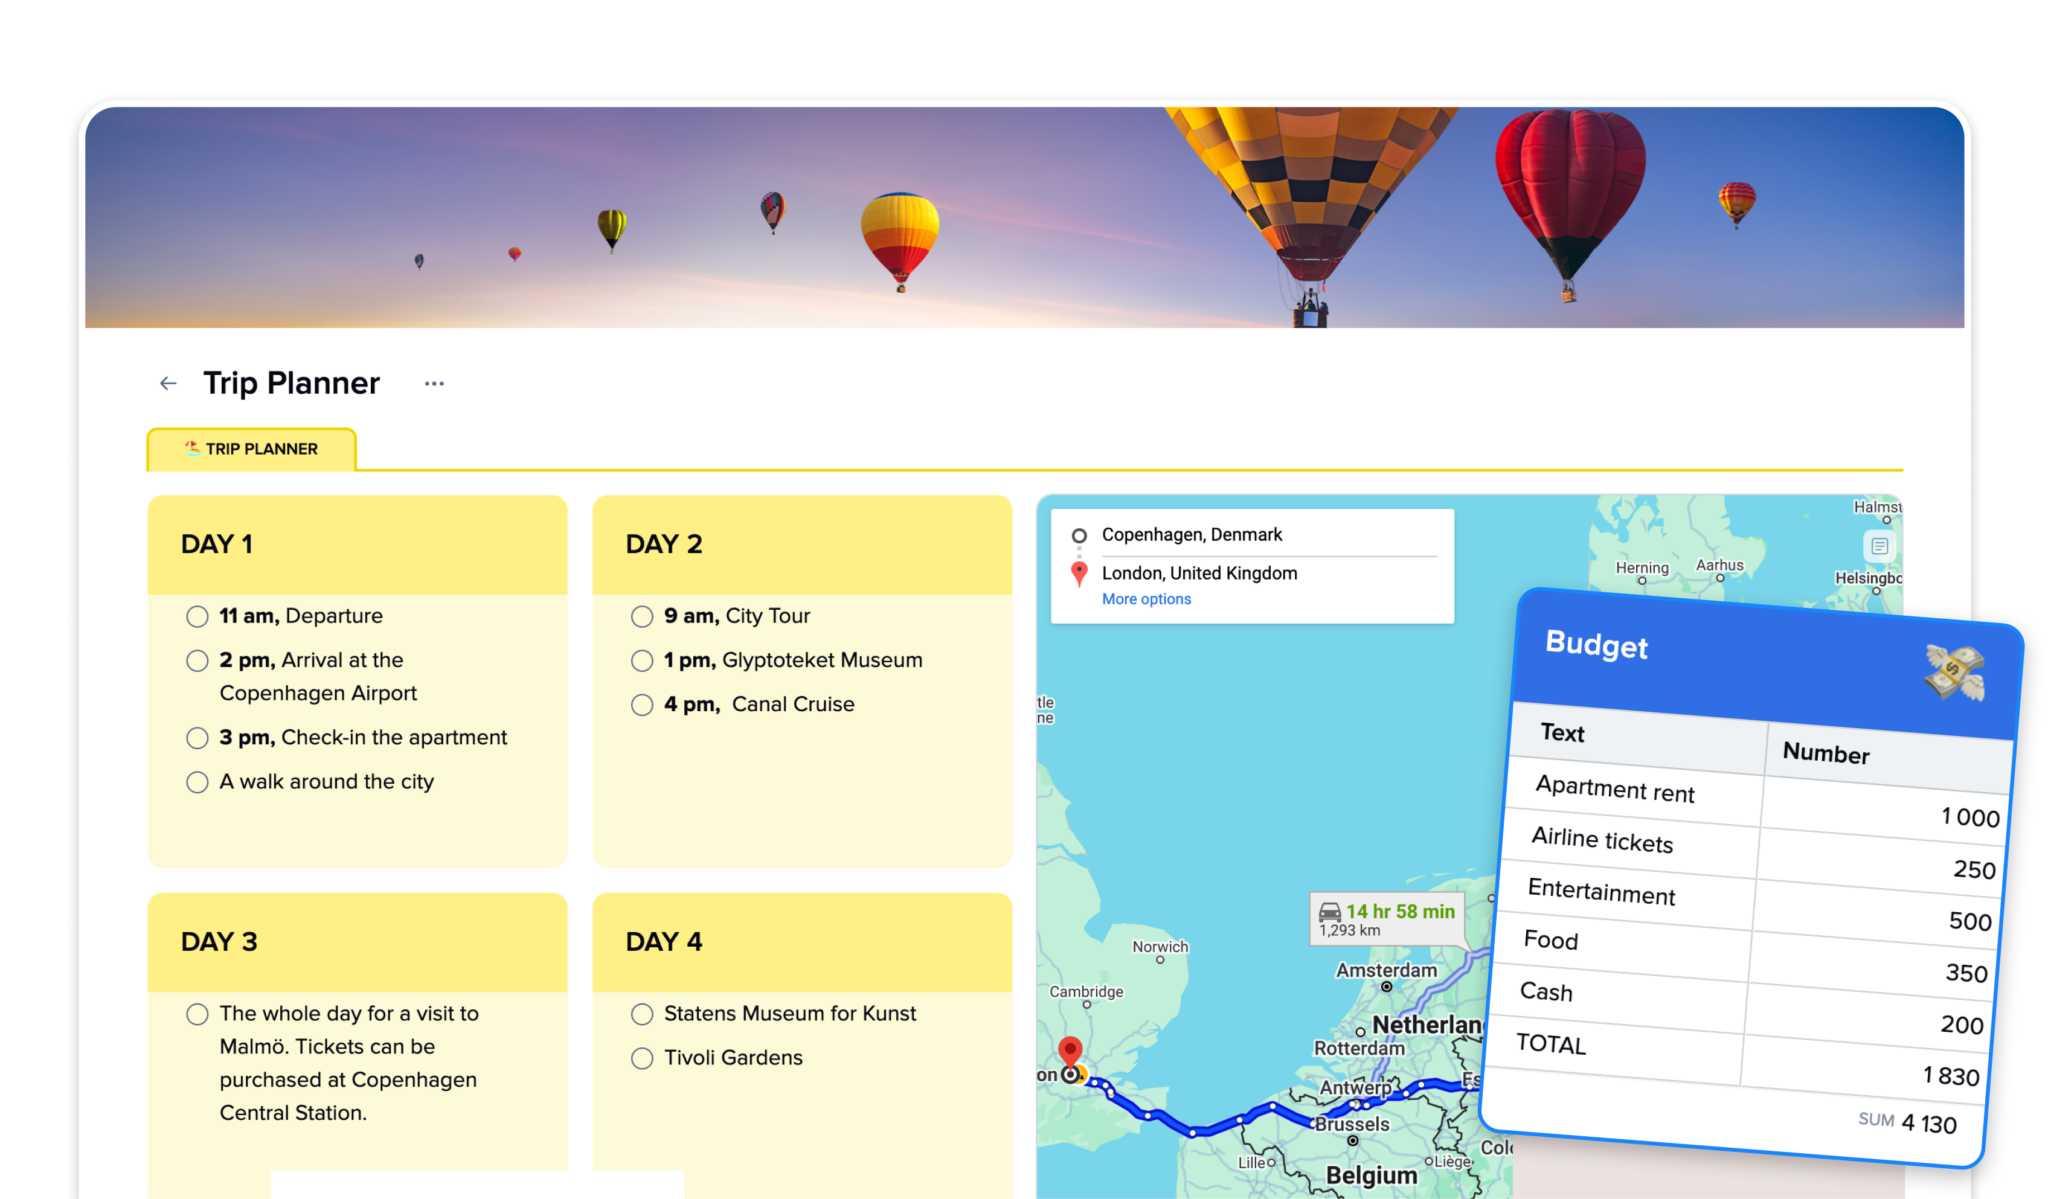
Task: Click the Text column header in Budget
Action: tap(1562, 733)
